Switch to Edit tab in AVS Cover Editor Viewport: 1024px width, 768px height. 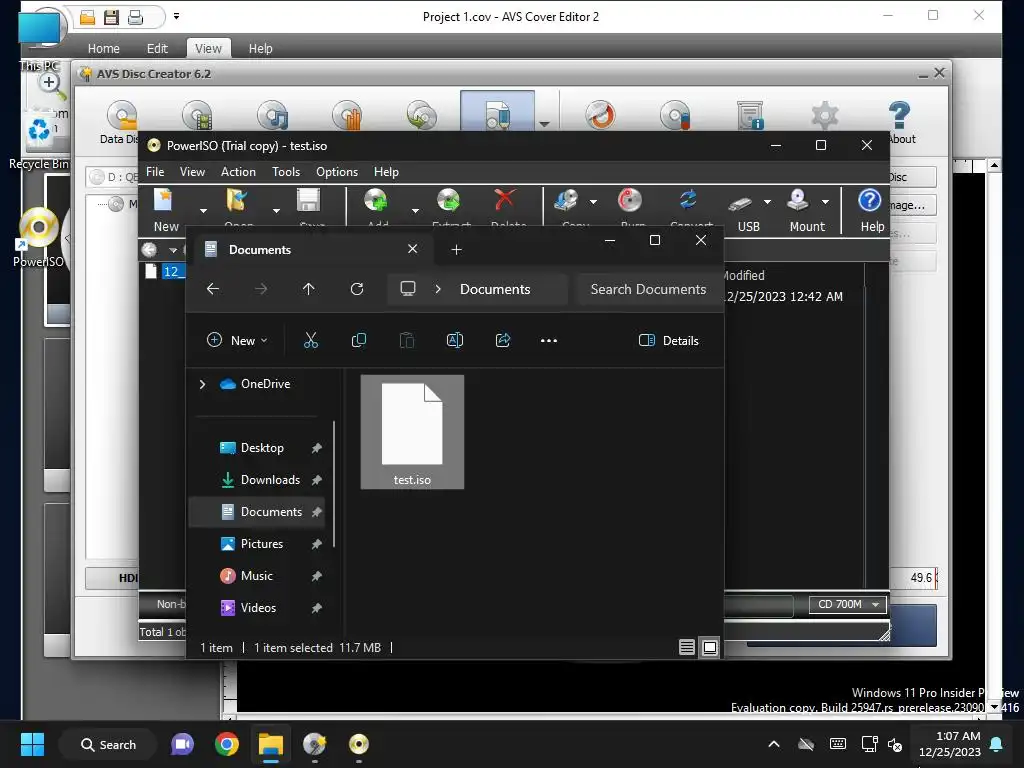[x=157, y=48]
